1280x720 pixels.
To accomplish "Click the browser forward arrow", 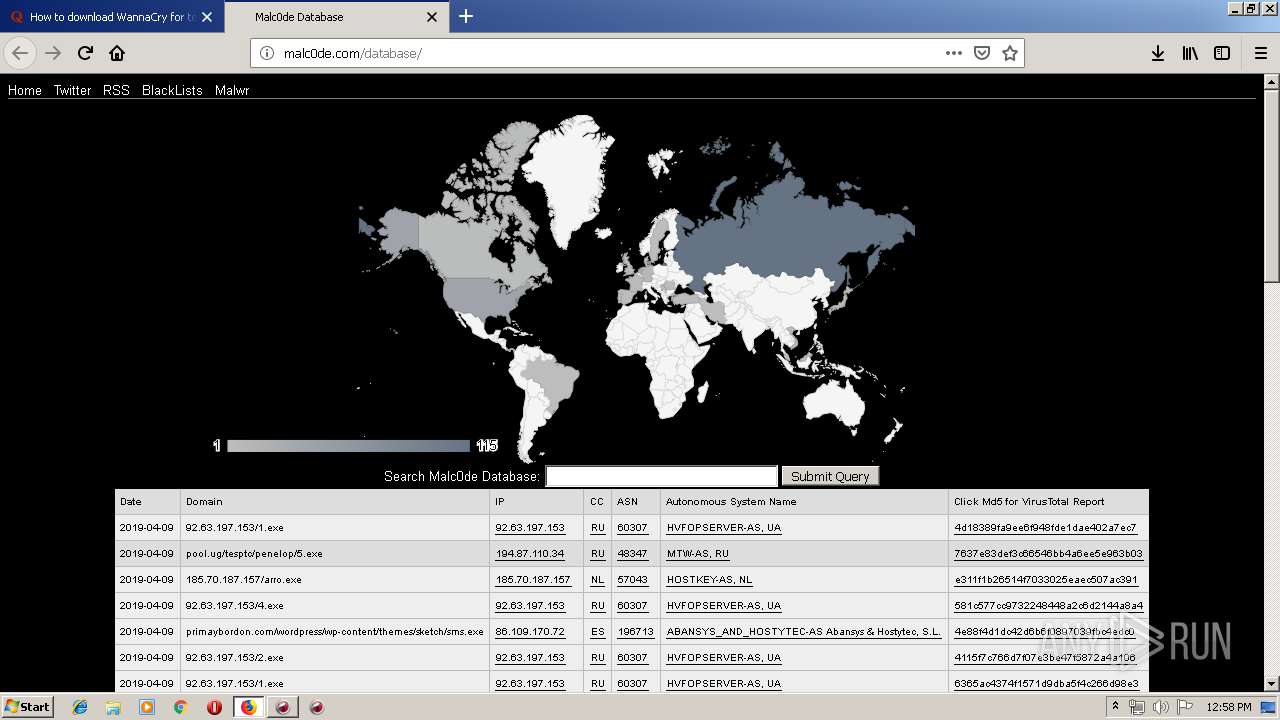I will (53, 53).
